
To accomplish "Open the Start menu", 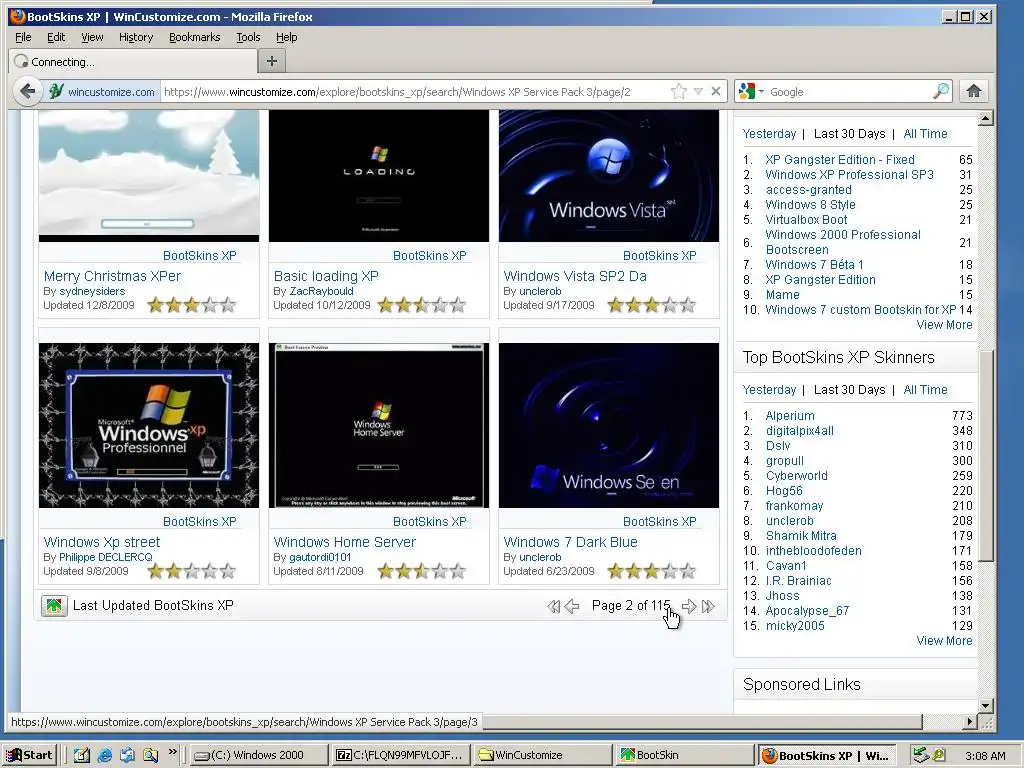I will (30, 755).
